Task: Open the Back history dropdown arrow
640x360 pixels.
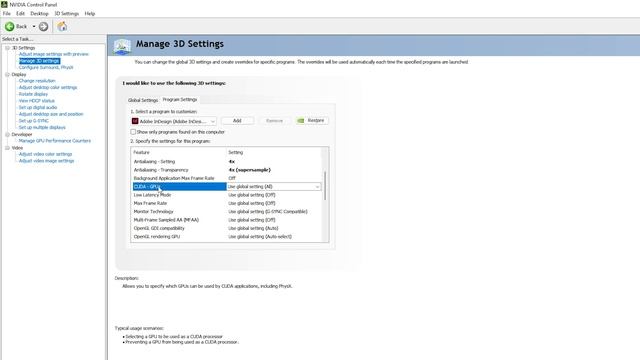Action: point(34,27)
